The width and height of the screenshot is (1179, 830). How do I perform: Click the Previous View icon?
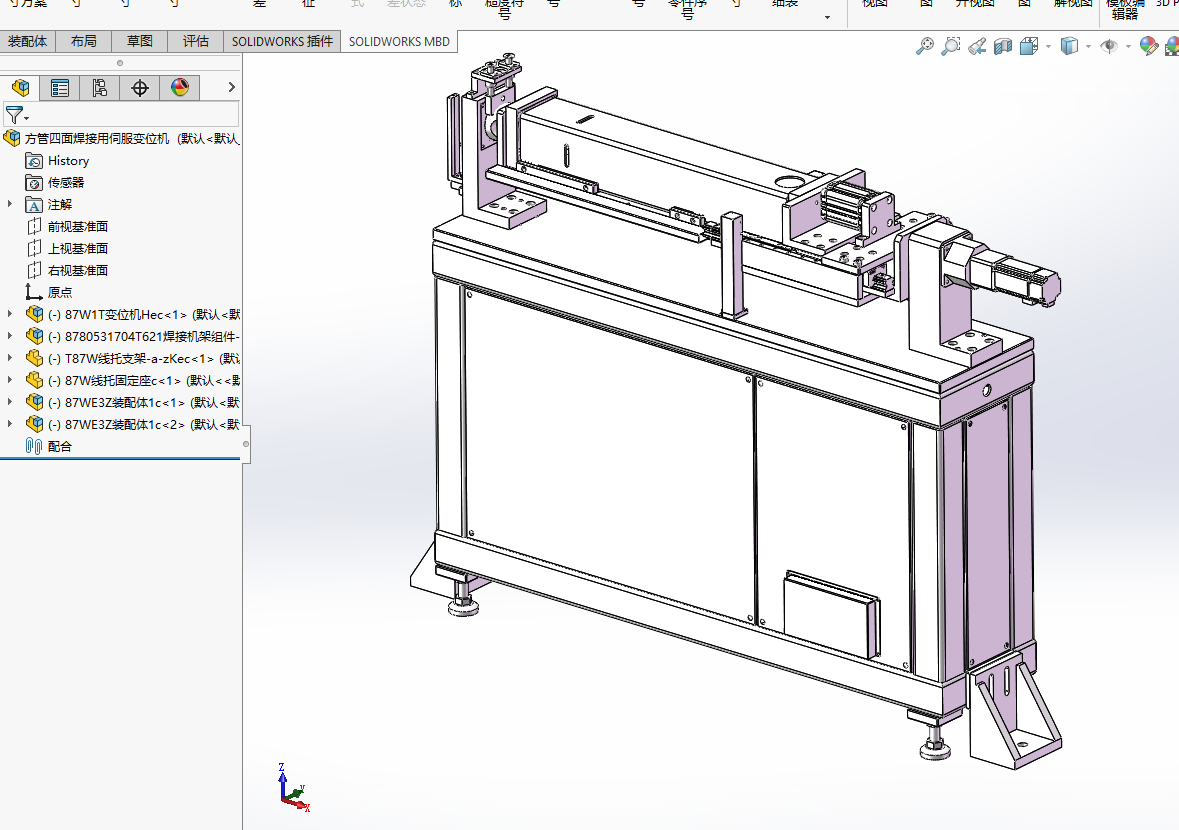(x=977, y=47)
